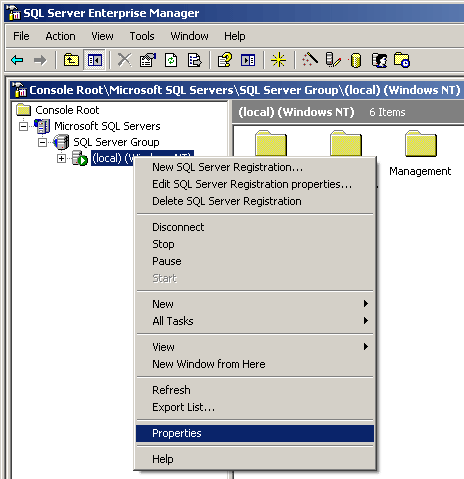
Task: Click the Register Server toolbar icon
Action: pyautogui.click(x=333, y=60)
